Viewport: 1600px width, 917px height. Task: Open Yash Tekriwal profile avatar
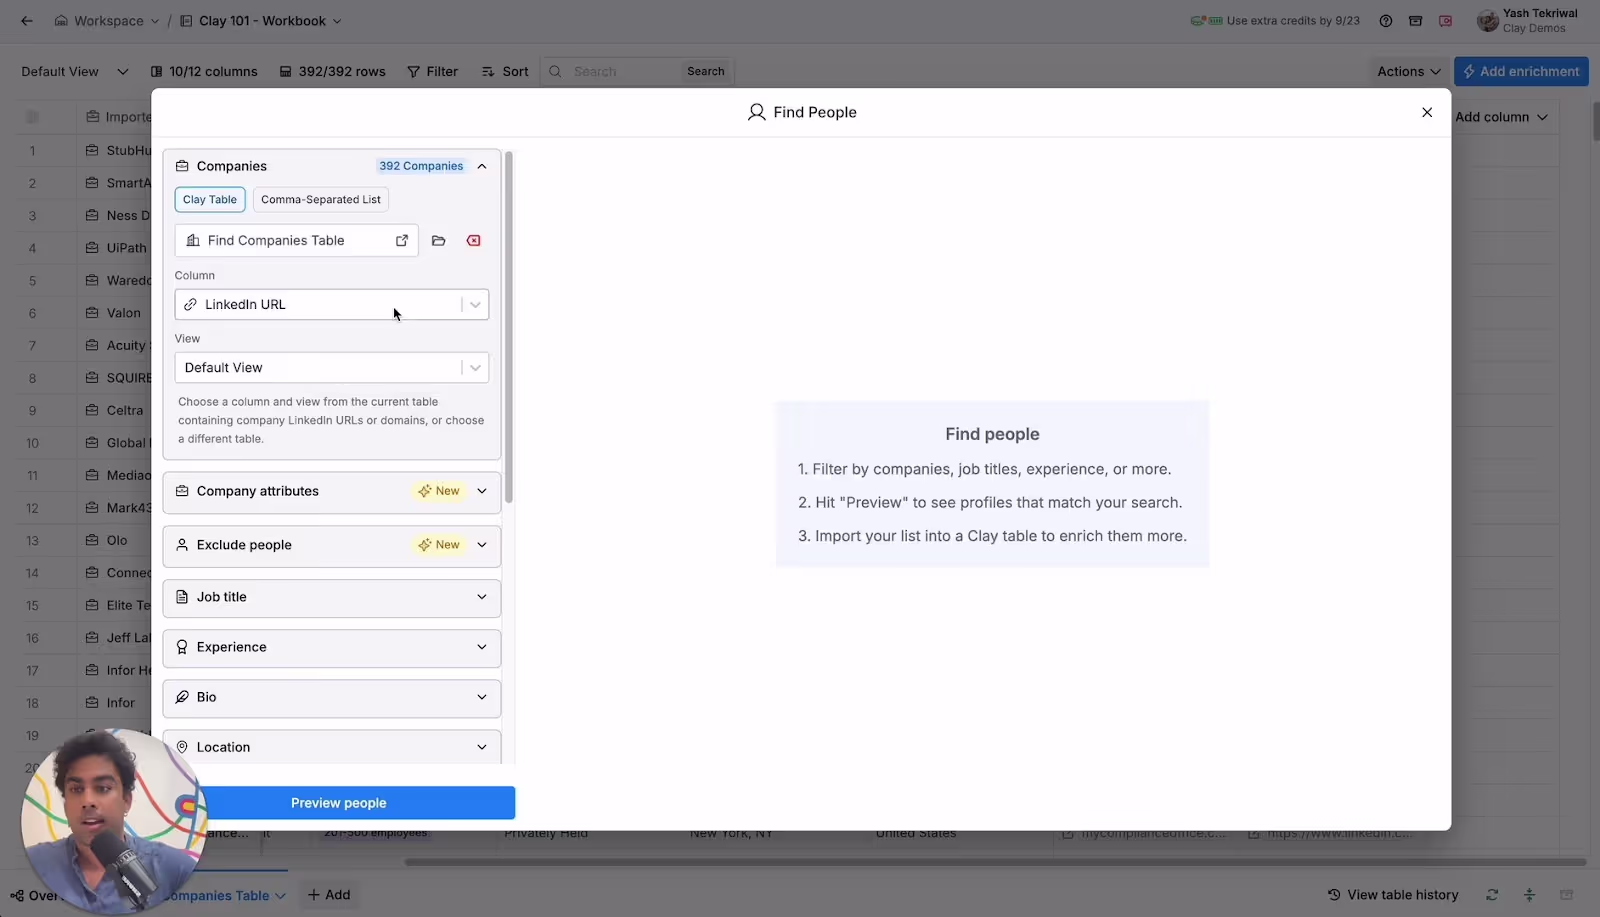point(1487,21)
